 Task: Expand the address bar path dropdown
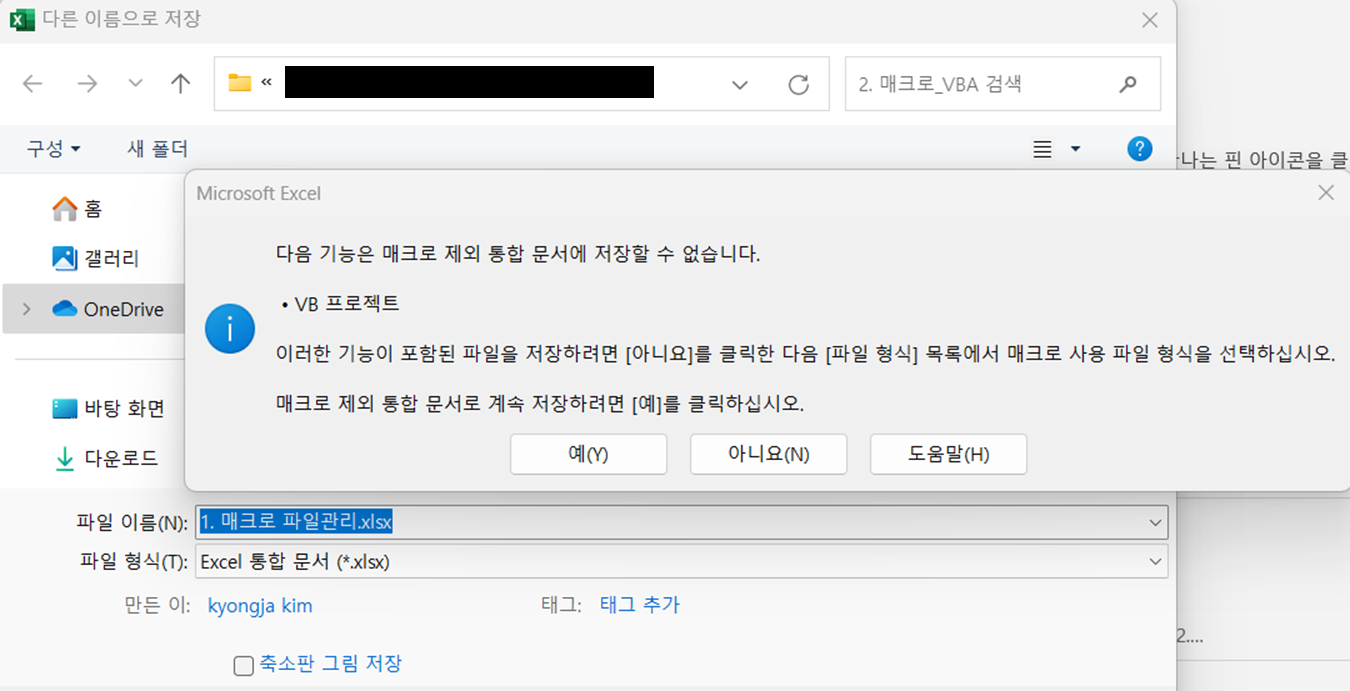(740, 85)
